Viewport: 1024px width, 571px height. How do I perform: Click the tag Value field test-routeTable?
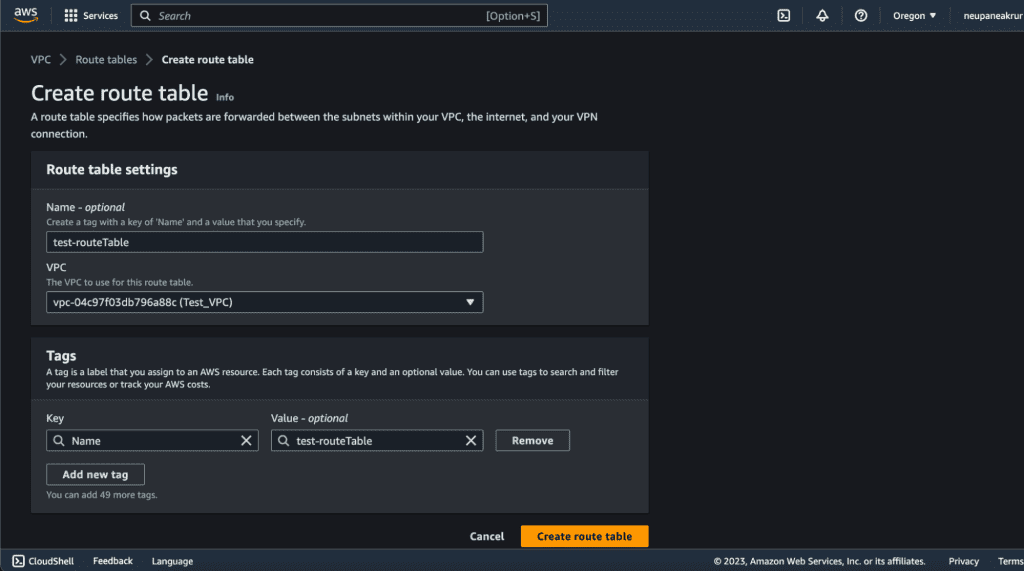pos(377,440)
